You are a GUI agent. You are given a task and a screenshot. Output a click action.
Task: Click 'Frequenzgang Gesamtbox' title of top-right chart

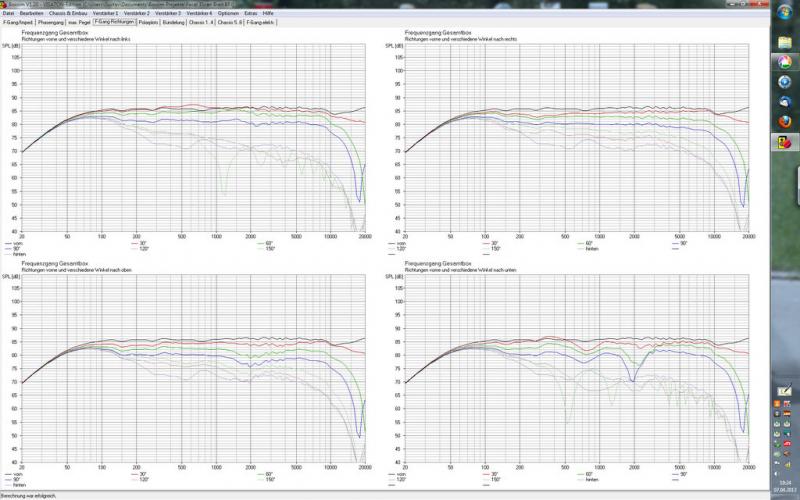click(x=438, y=33)
